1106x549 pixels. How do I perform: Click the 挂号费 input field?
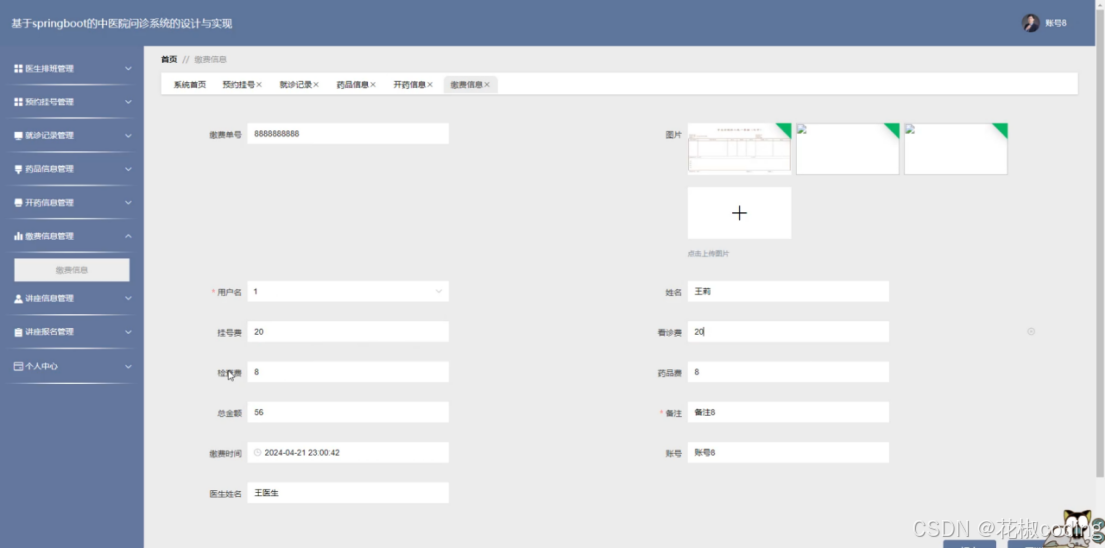[x=348, y=332]
